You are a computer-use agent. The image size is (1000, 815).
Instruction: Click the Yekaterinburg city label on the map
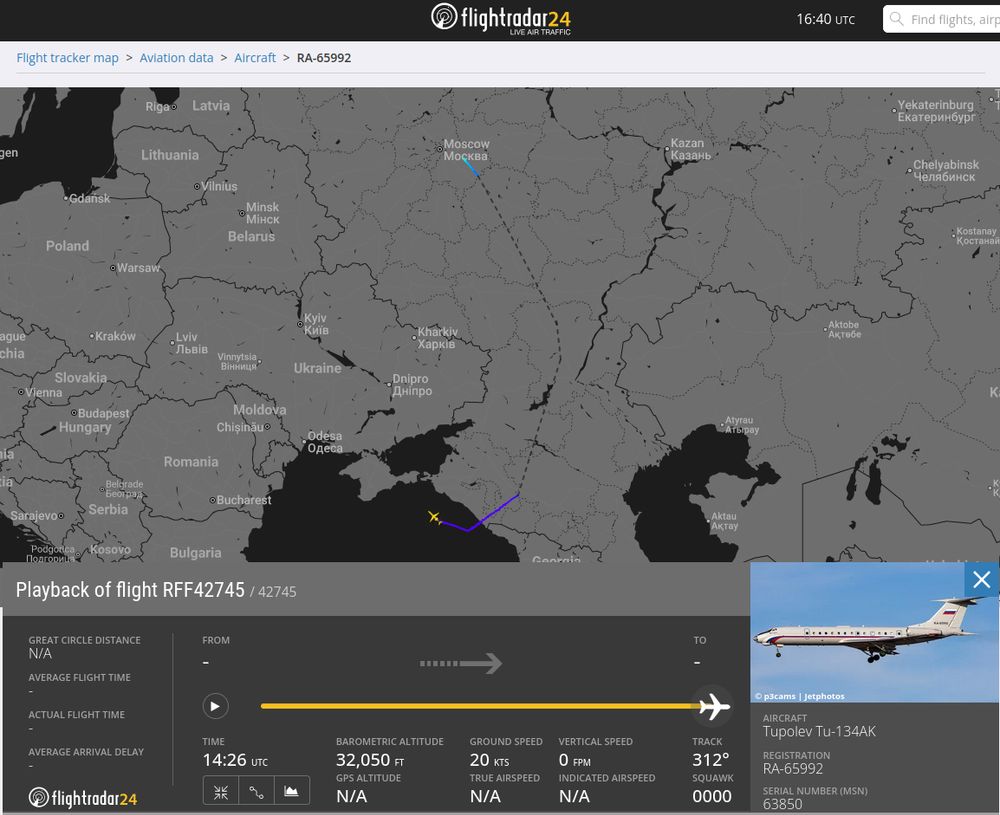[936, 111]
